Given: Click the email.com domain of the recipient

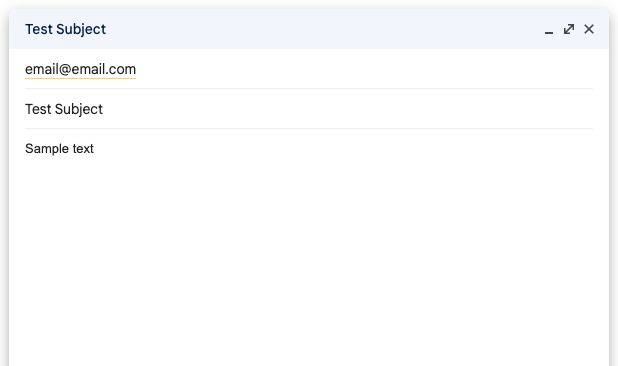Looking at the screenshot, I should (104, 69).
